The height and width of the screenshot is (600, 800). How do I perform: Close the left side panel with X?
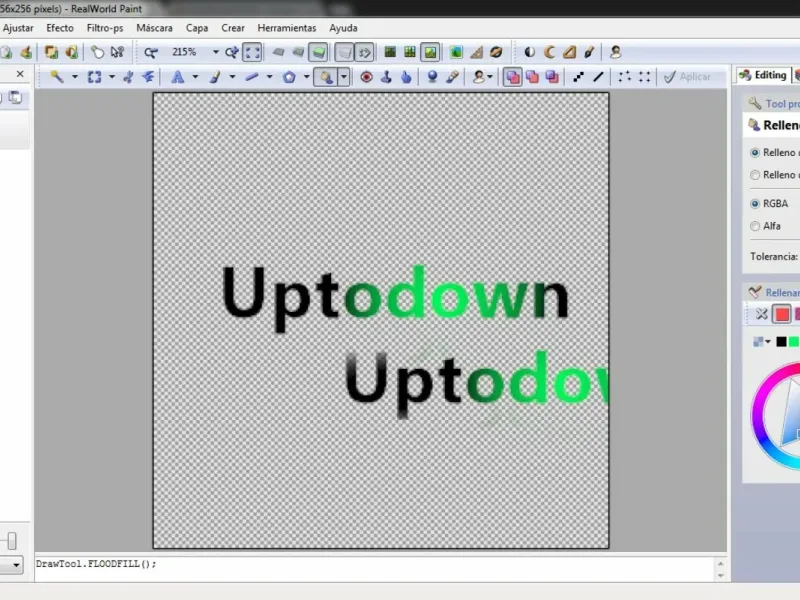[20, 74]
